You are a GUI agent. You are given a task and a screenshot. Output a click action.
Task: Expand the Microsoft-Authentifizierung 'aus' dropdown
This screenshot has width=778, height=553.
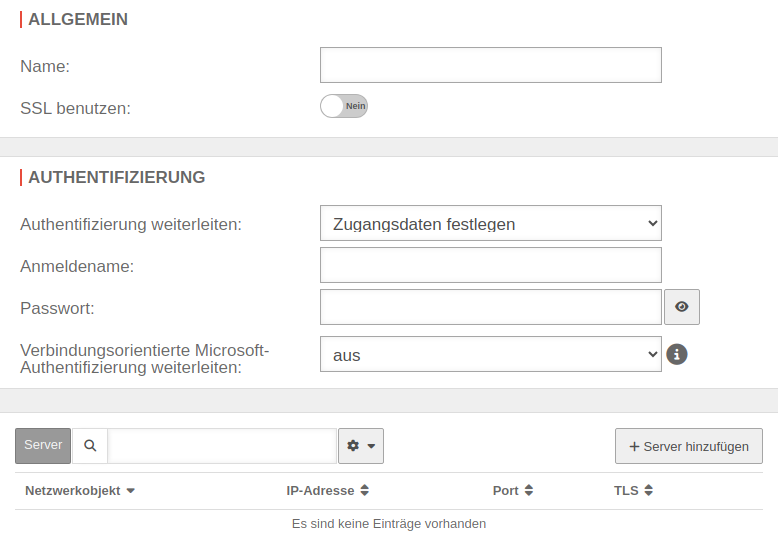pyautogui.click(x=490, y=354)
